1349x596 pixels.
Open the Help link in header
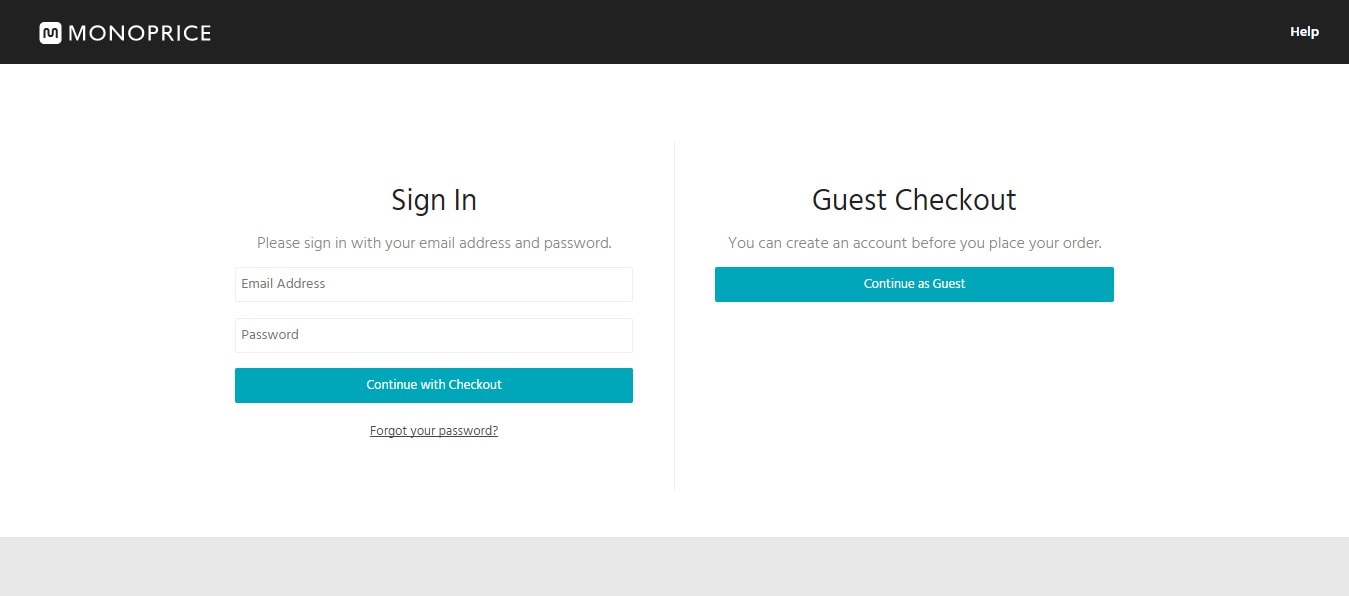[1304, 32]
